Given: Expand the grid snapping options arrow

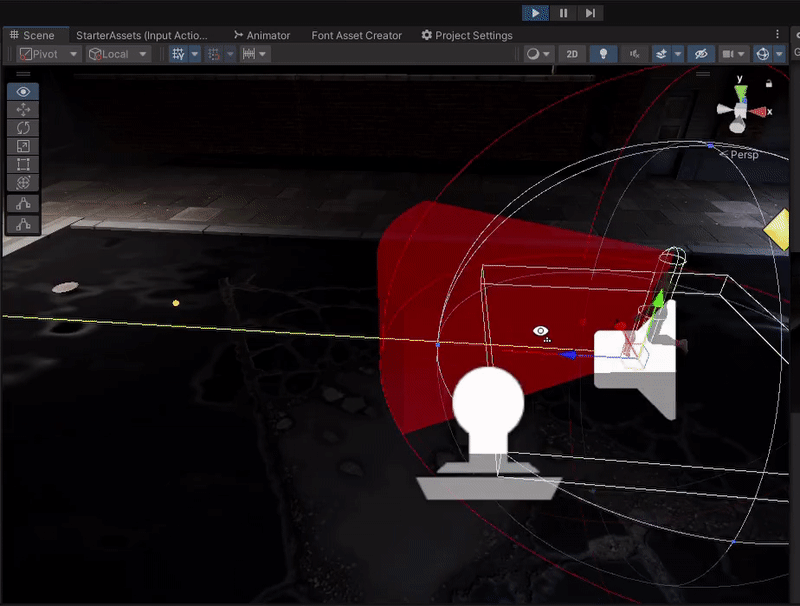Looking at the screenshot, I should point(230,54).
